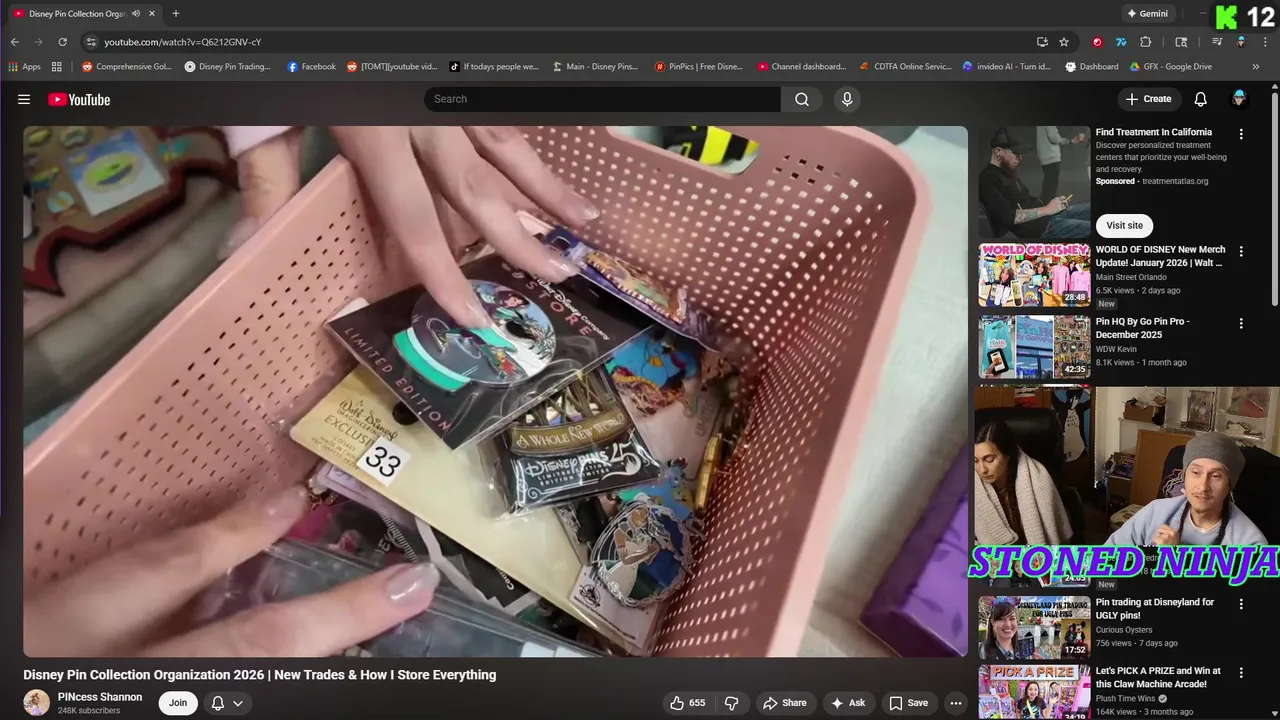Ask about this video

tap(847, 703)
